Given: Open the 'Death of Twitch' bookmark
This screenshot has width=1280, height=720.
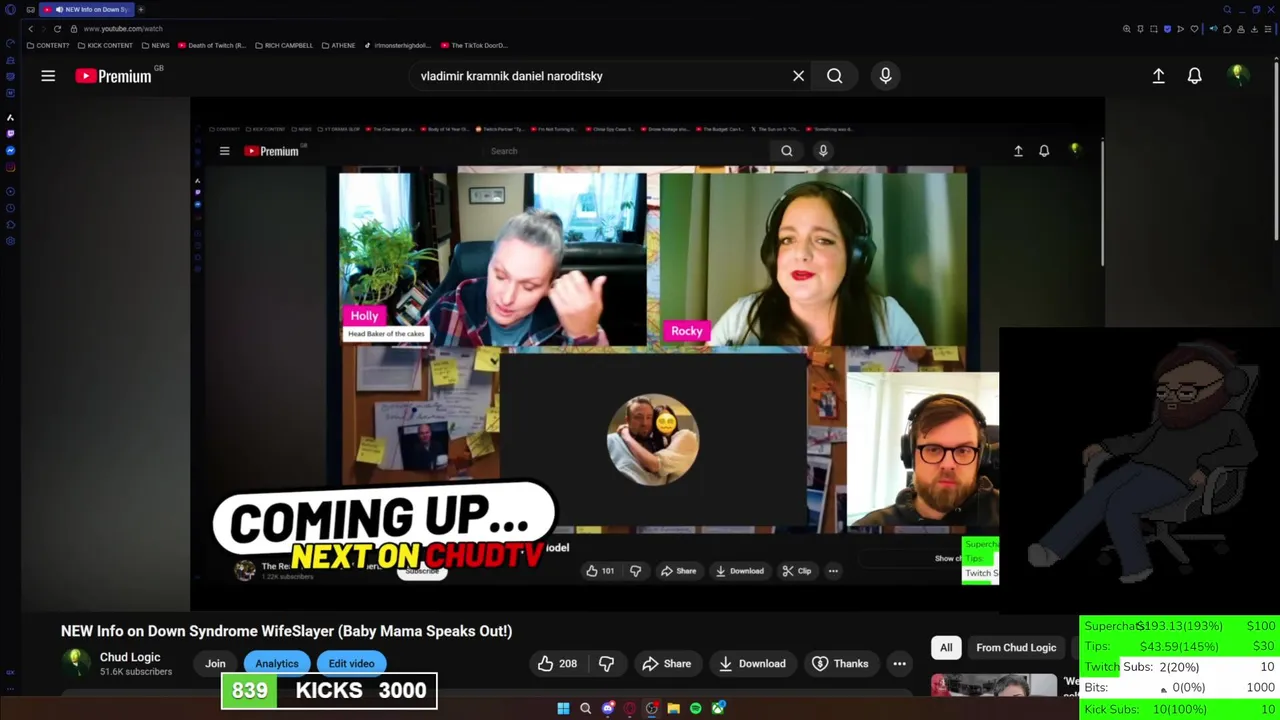Looking at the screenshot, I should [x=212, y=45].
